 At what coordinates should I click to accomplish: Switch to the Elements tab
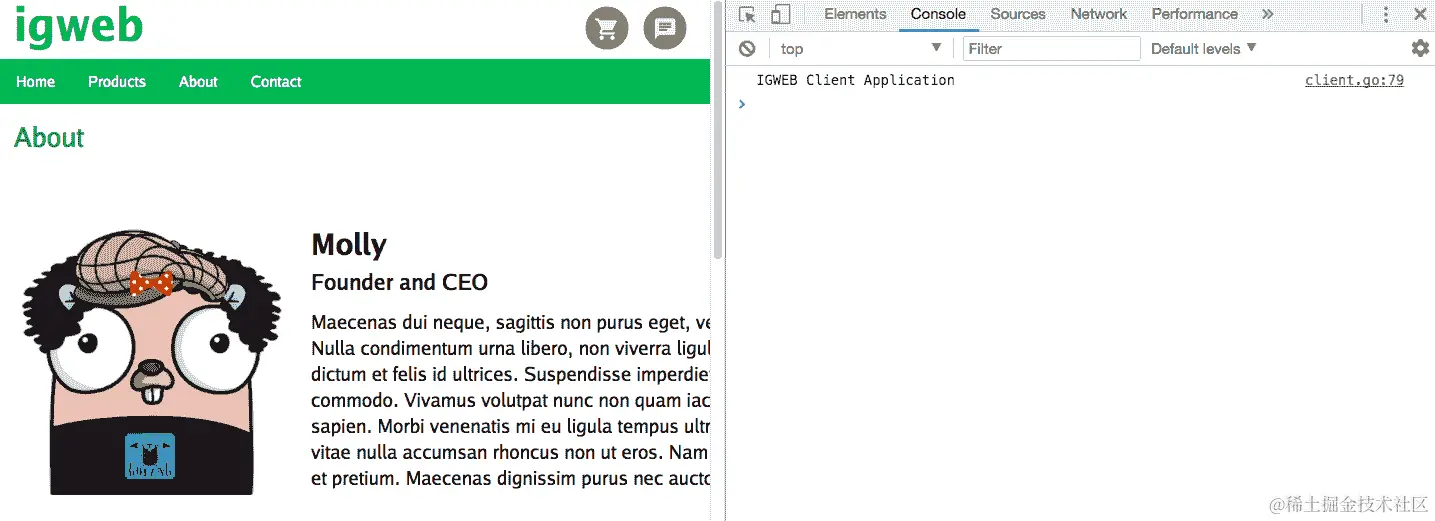[x=855, y=14]
